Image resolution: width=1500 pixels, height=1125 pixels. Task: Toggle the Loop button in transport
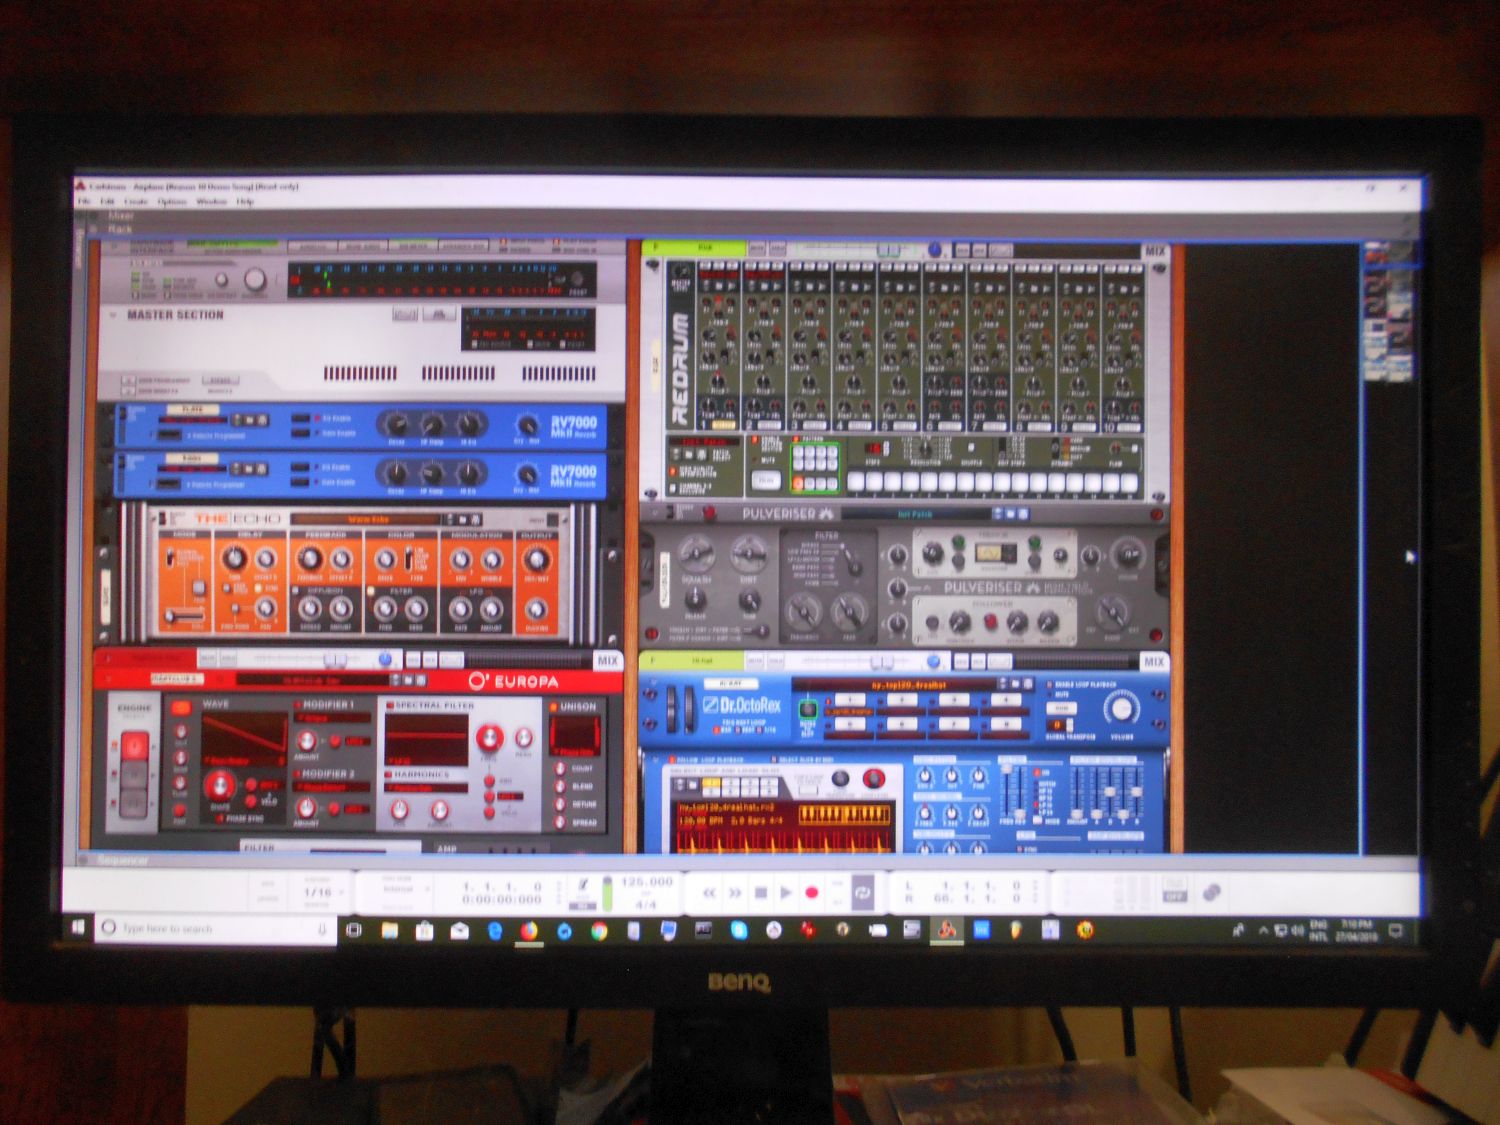pyautogui.click(x=862, y=892)
